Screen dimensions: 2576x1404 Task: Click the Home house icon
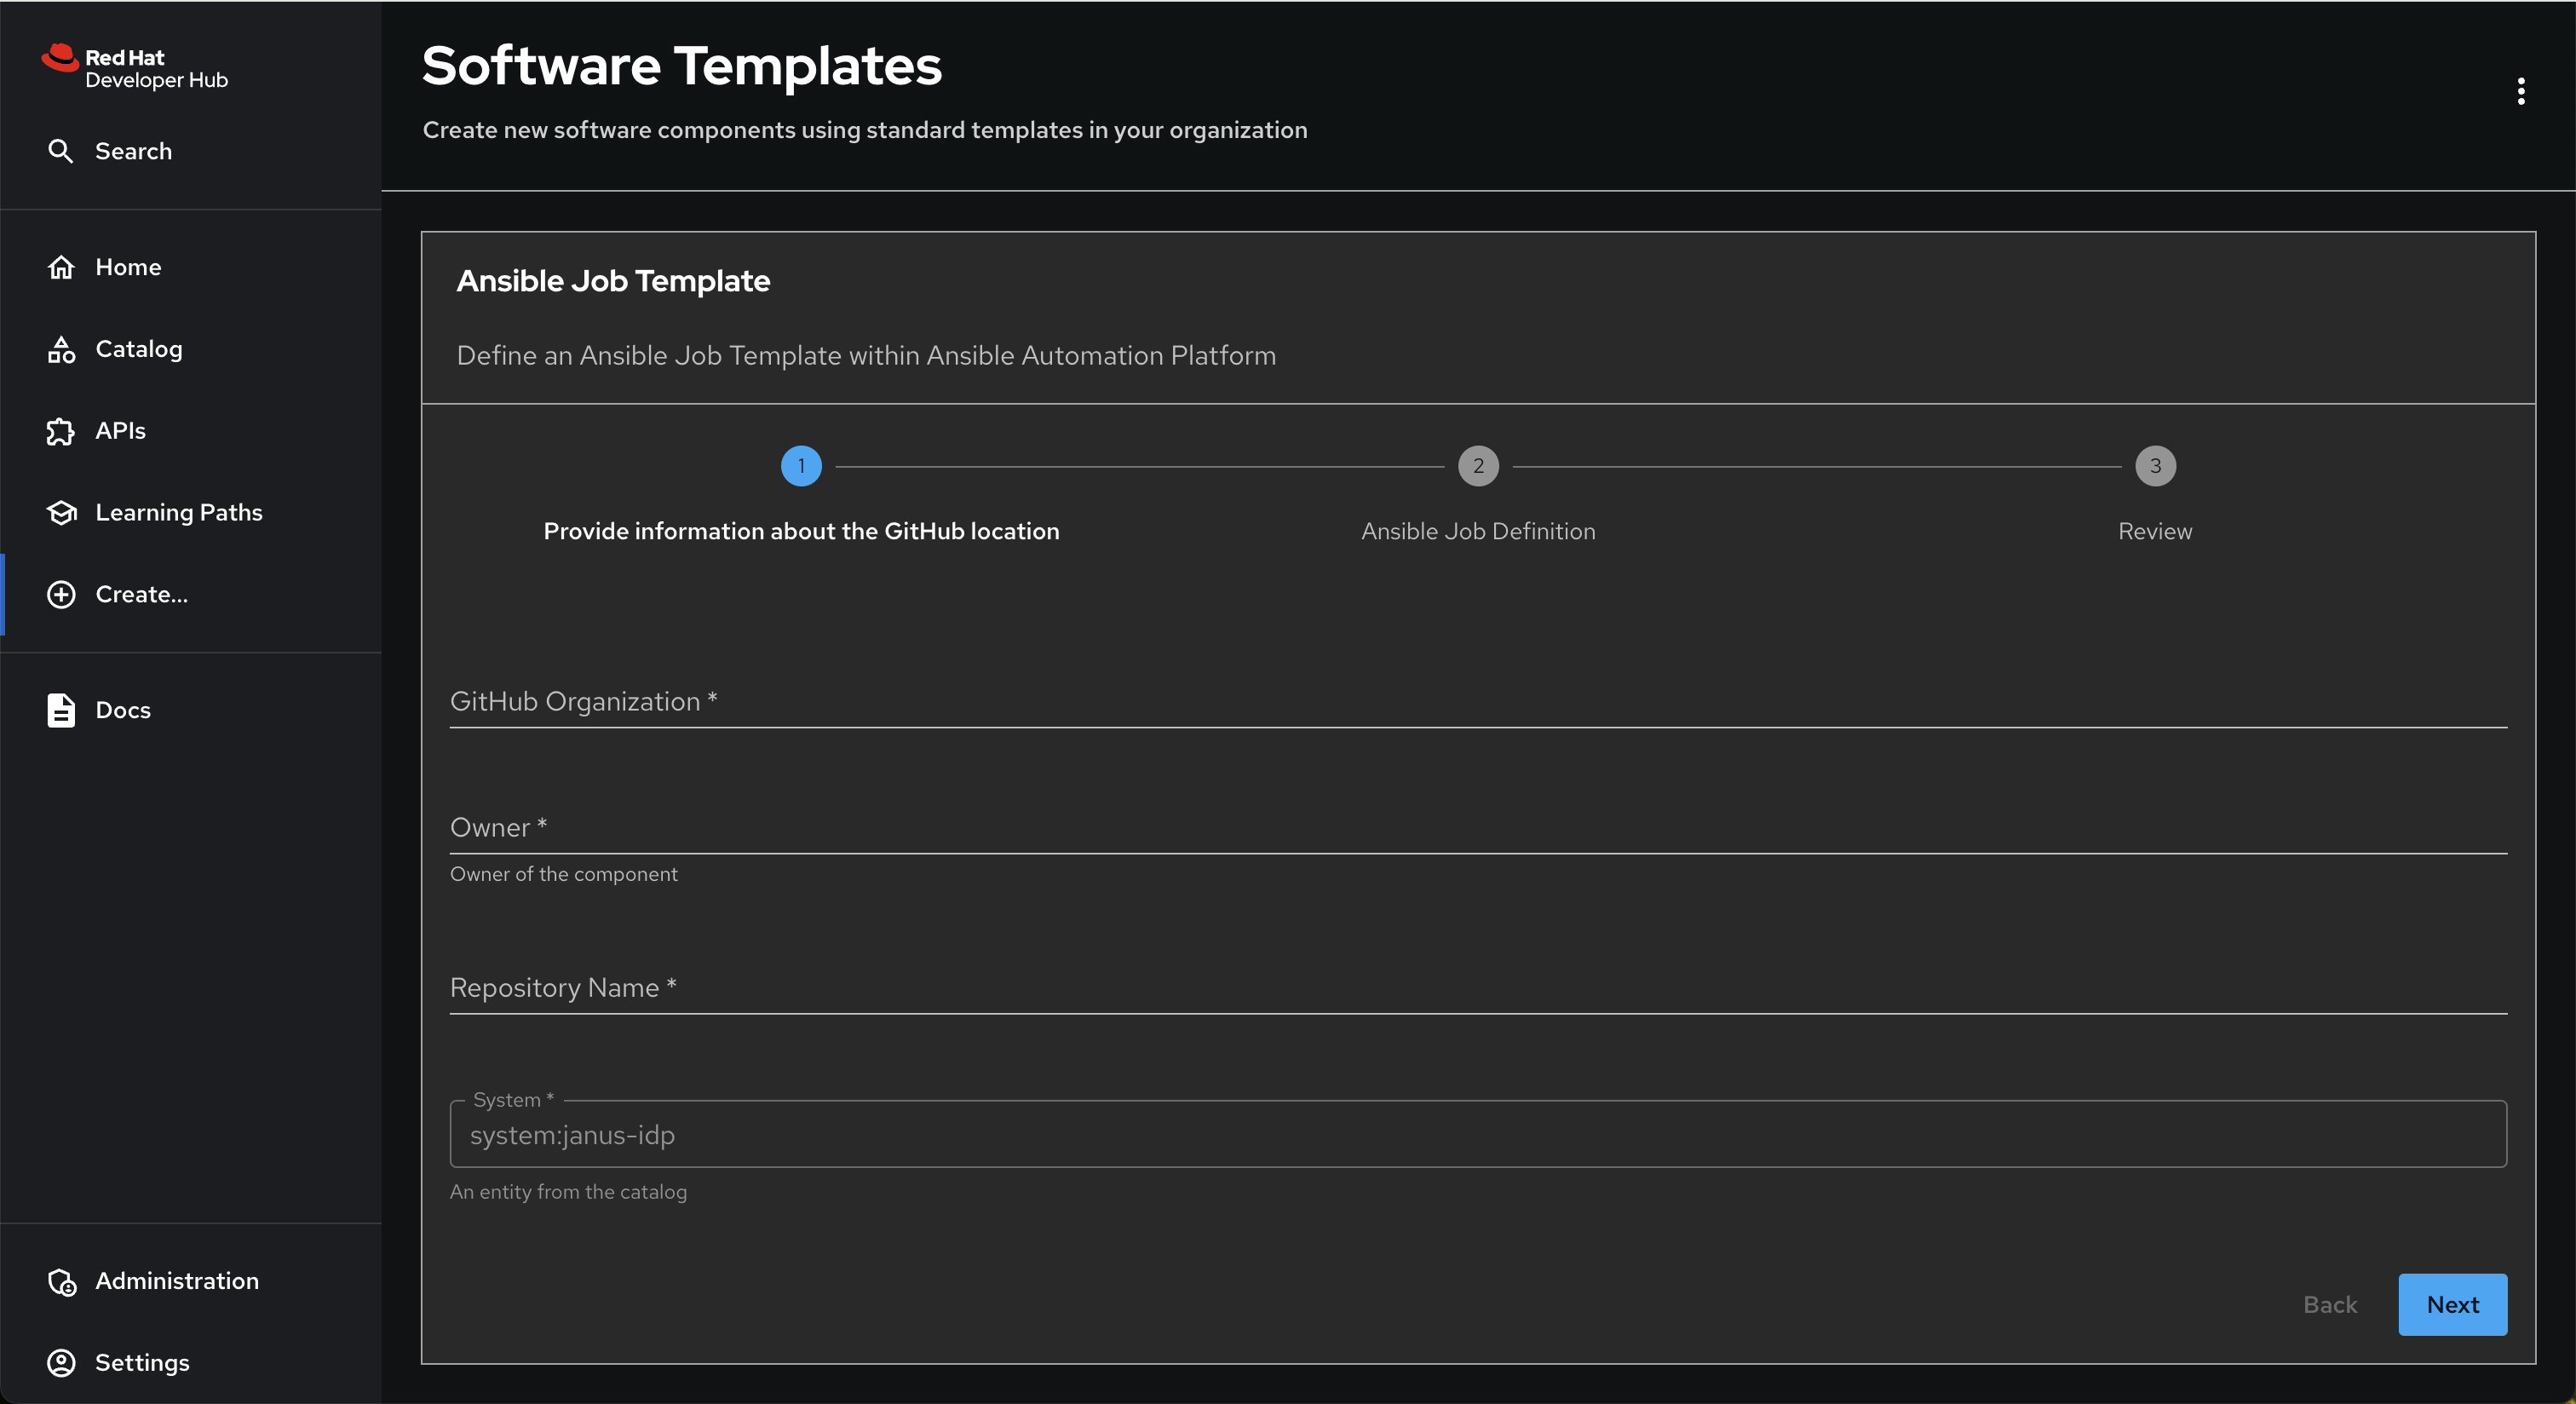(x=61, y=267)
